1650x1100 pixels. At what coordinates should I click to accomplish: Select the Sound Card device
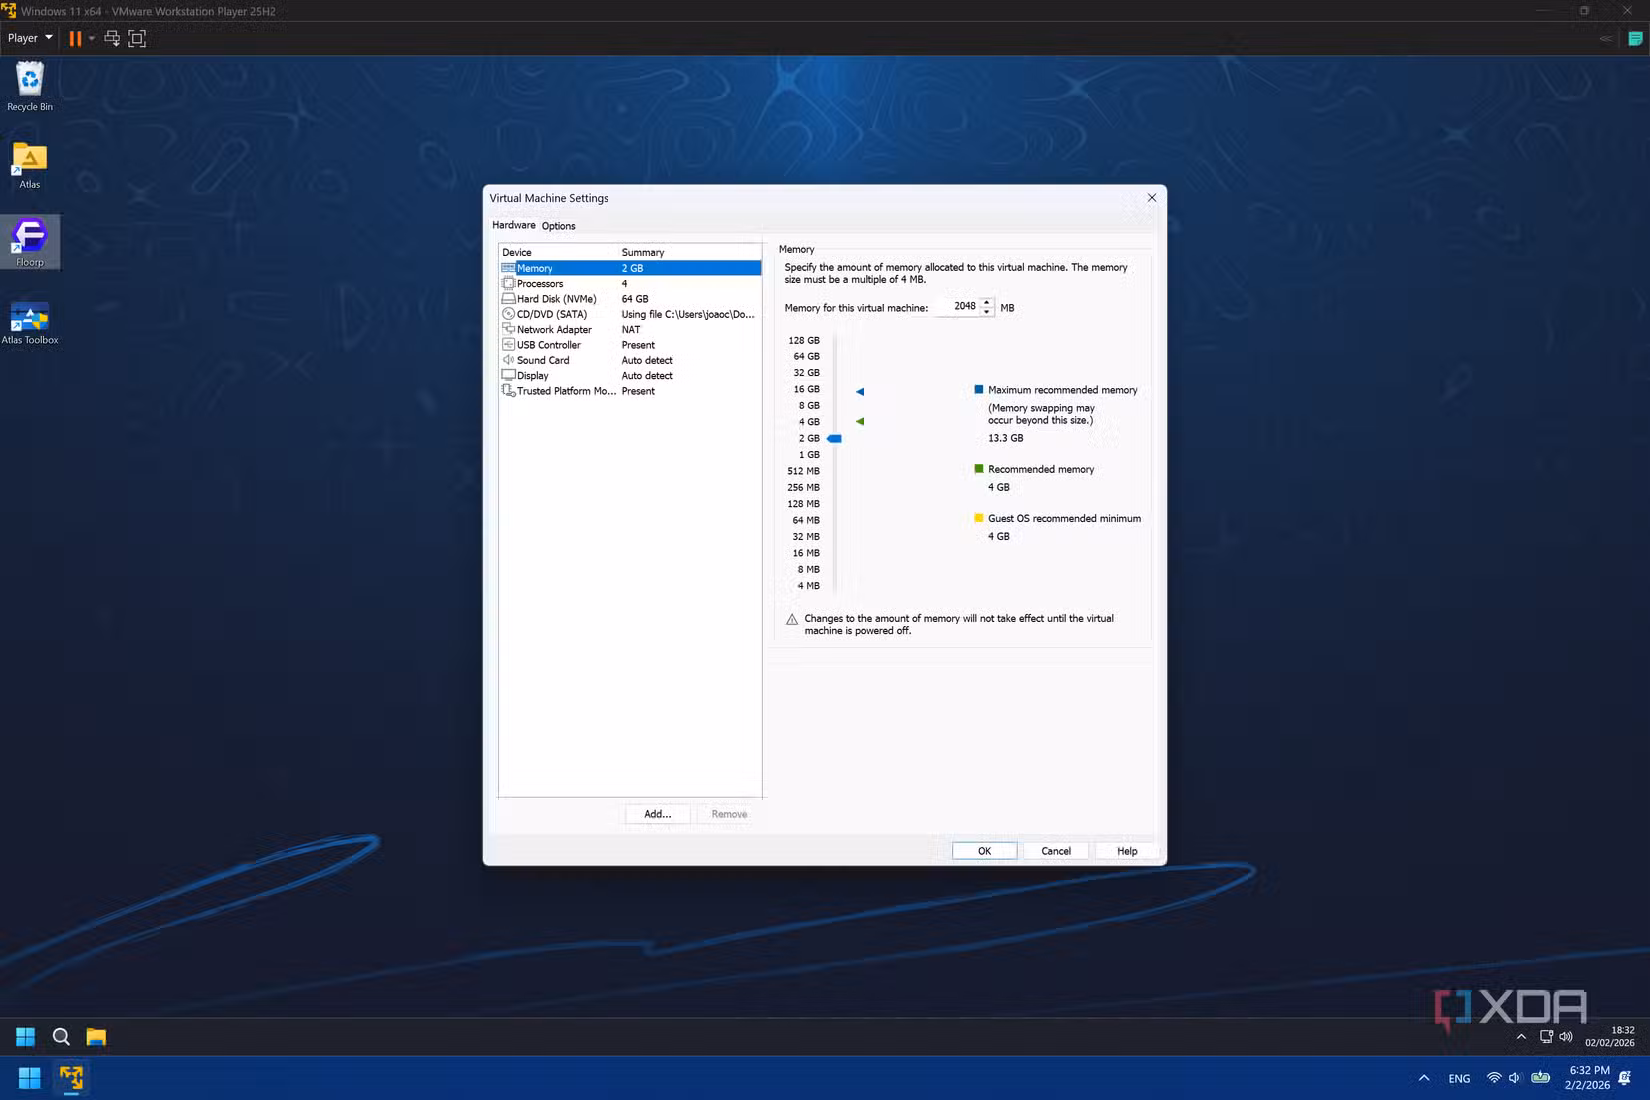click(x=630, y=360)
